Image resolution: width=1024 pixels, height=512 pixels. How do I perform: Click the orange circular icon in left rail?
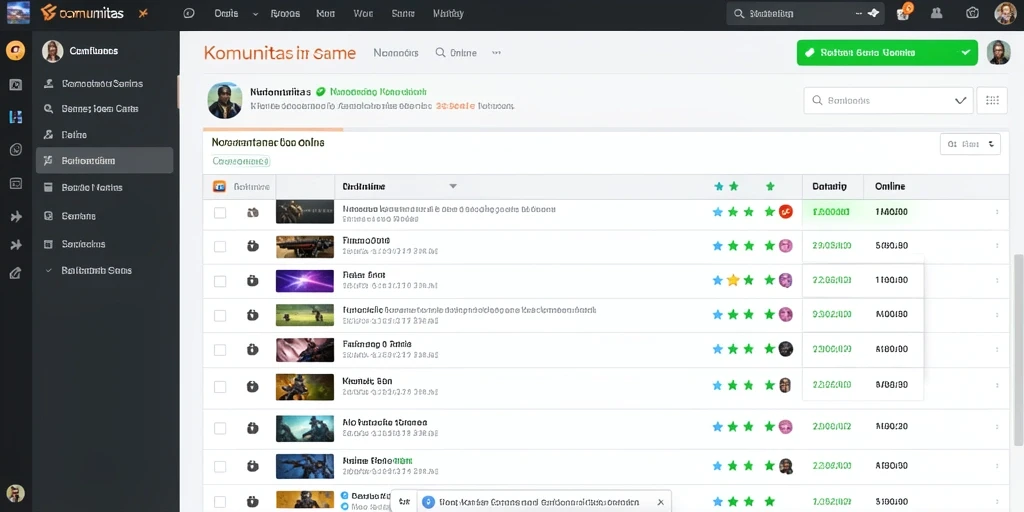[15, 50]
